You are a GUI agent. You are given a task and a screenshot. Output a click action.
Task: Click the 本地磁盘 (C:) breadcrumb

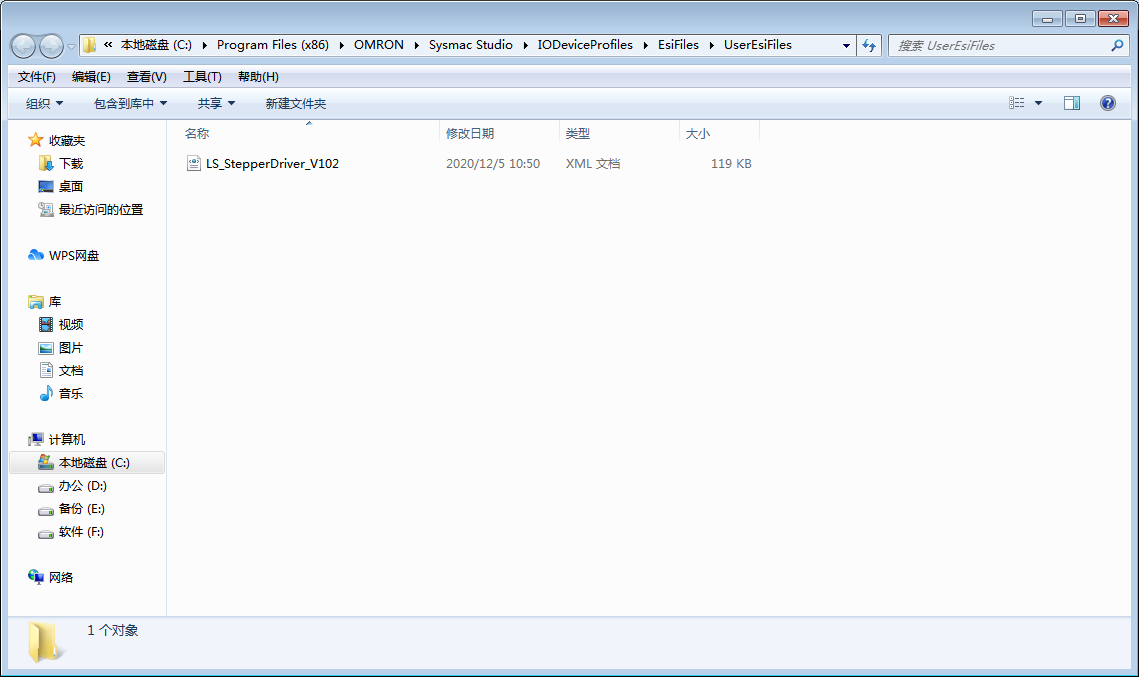[x=156, y=45]
